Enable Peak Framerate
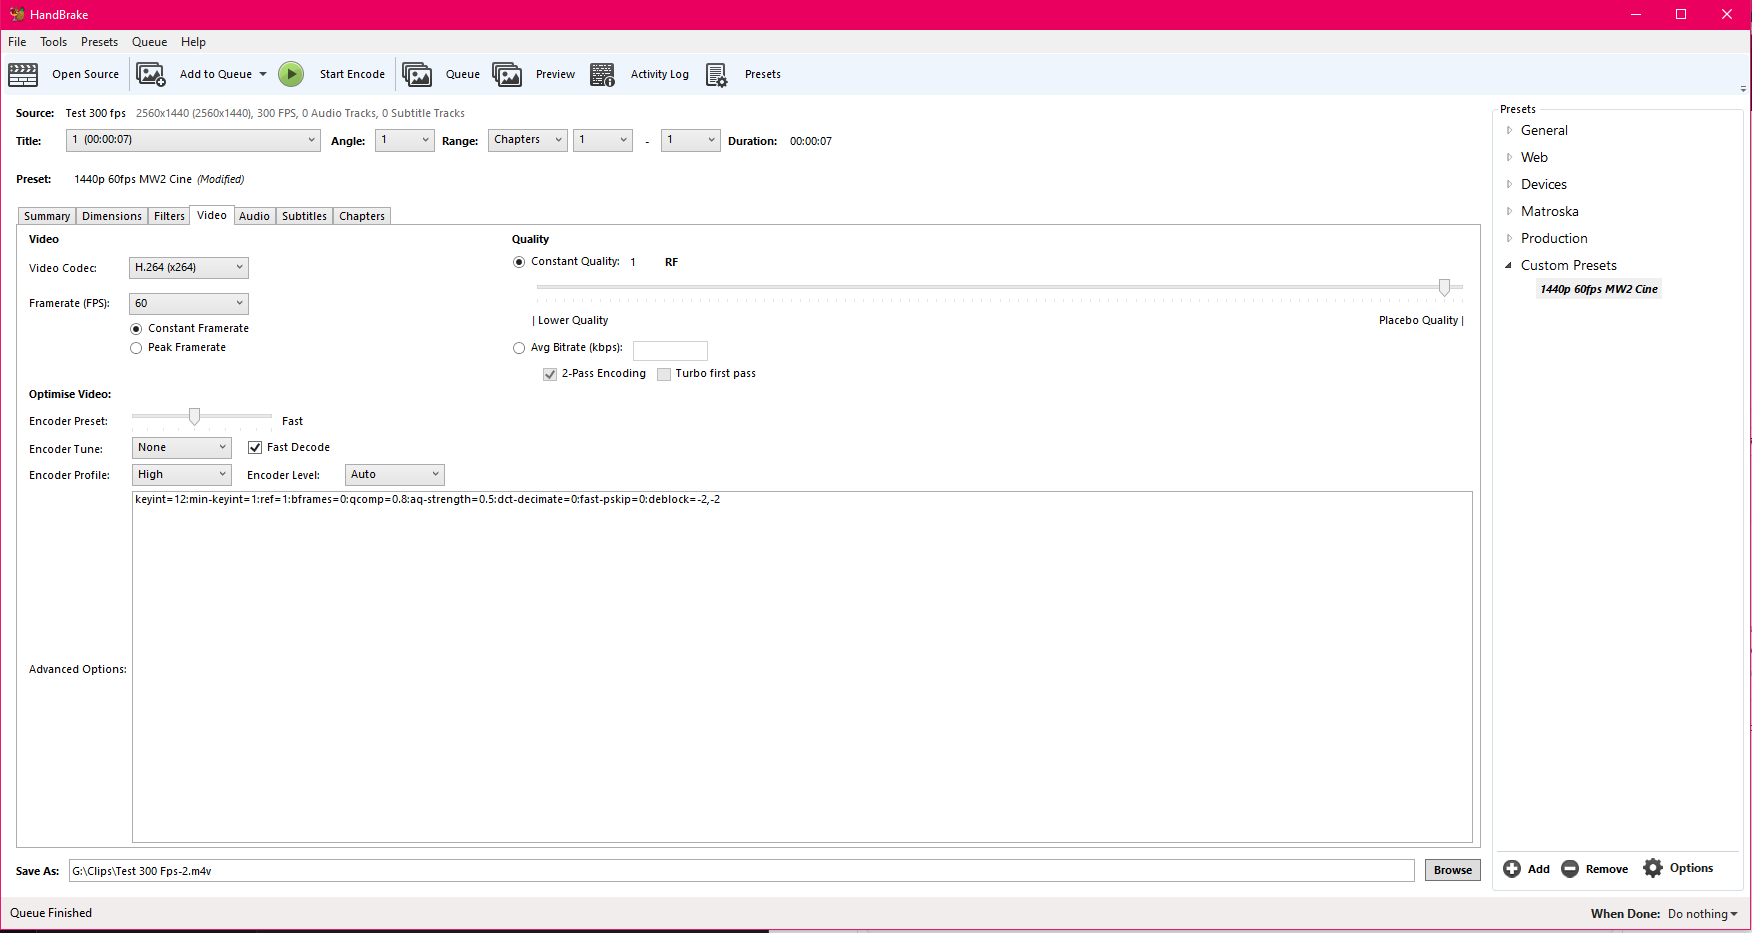Screen dimensions: 1752x933 136,348
